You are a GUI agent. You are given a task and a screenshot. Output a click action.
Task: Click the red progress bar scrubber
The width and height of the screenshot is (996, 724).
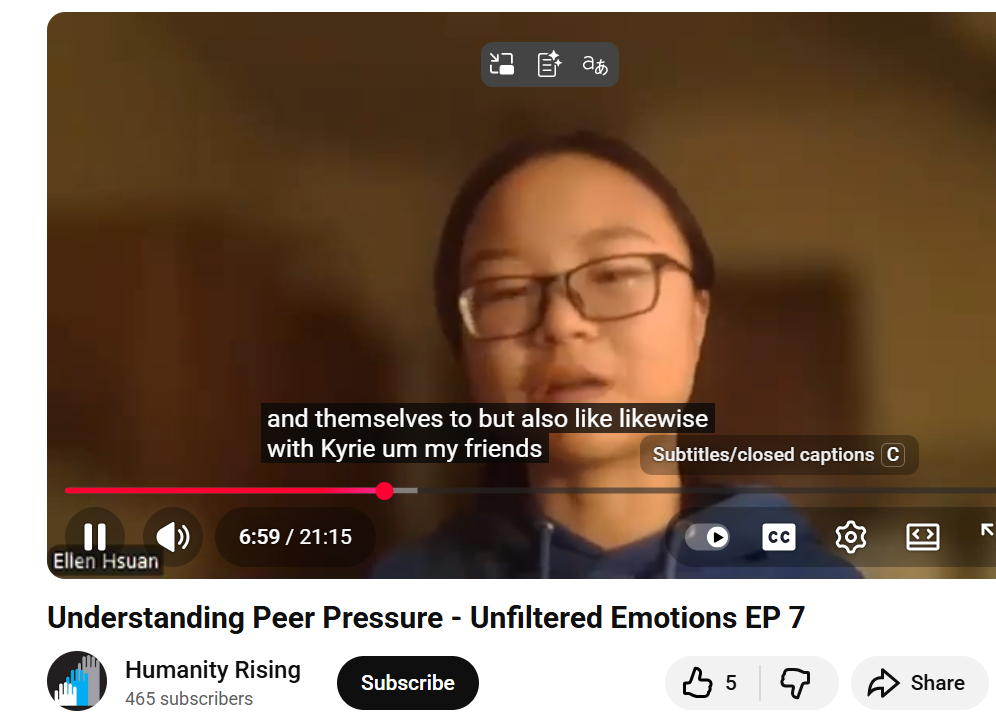[384, 490]
